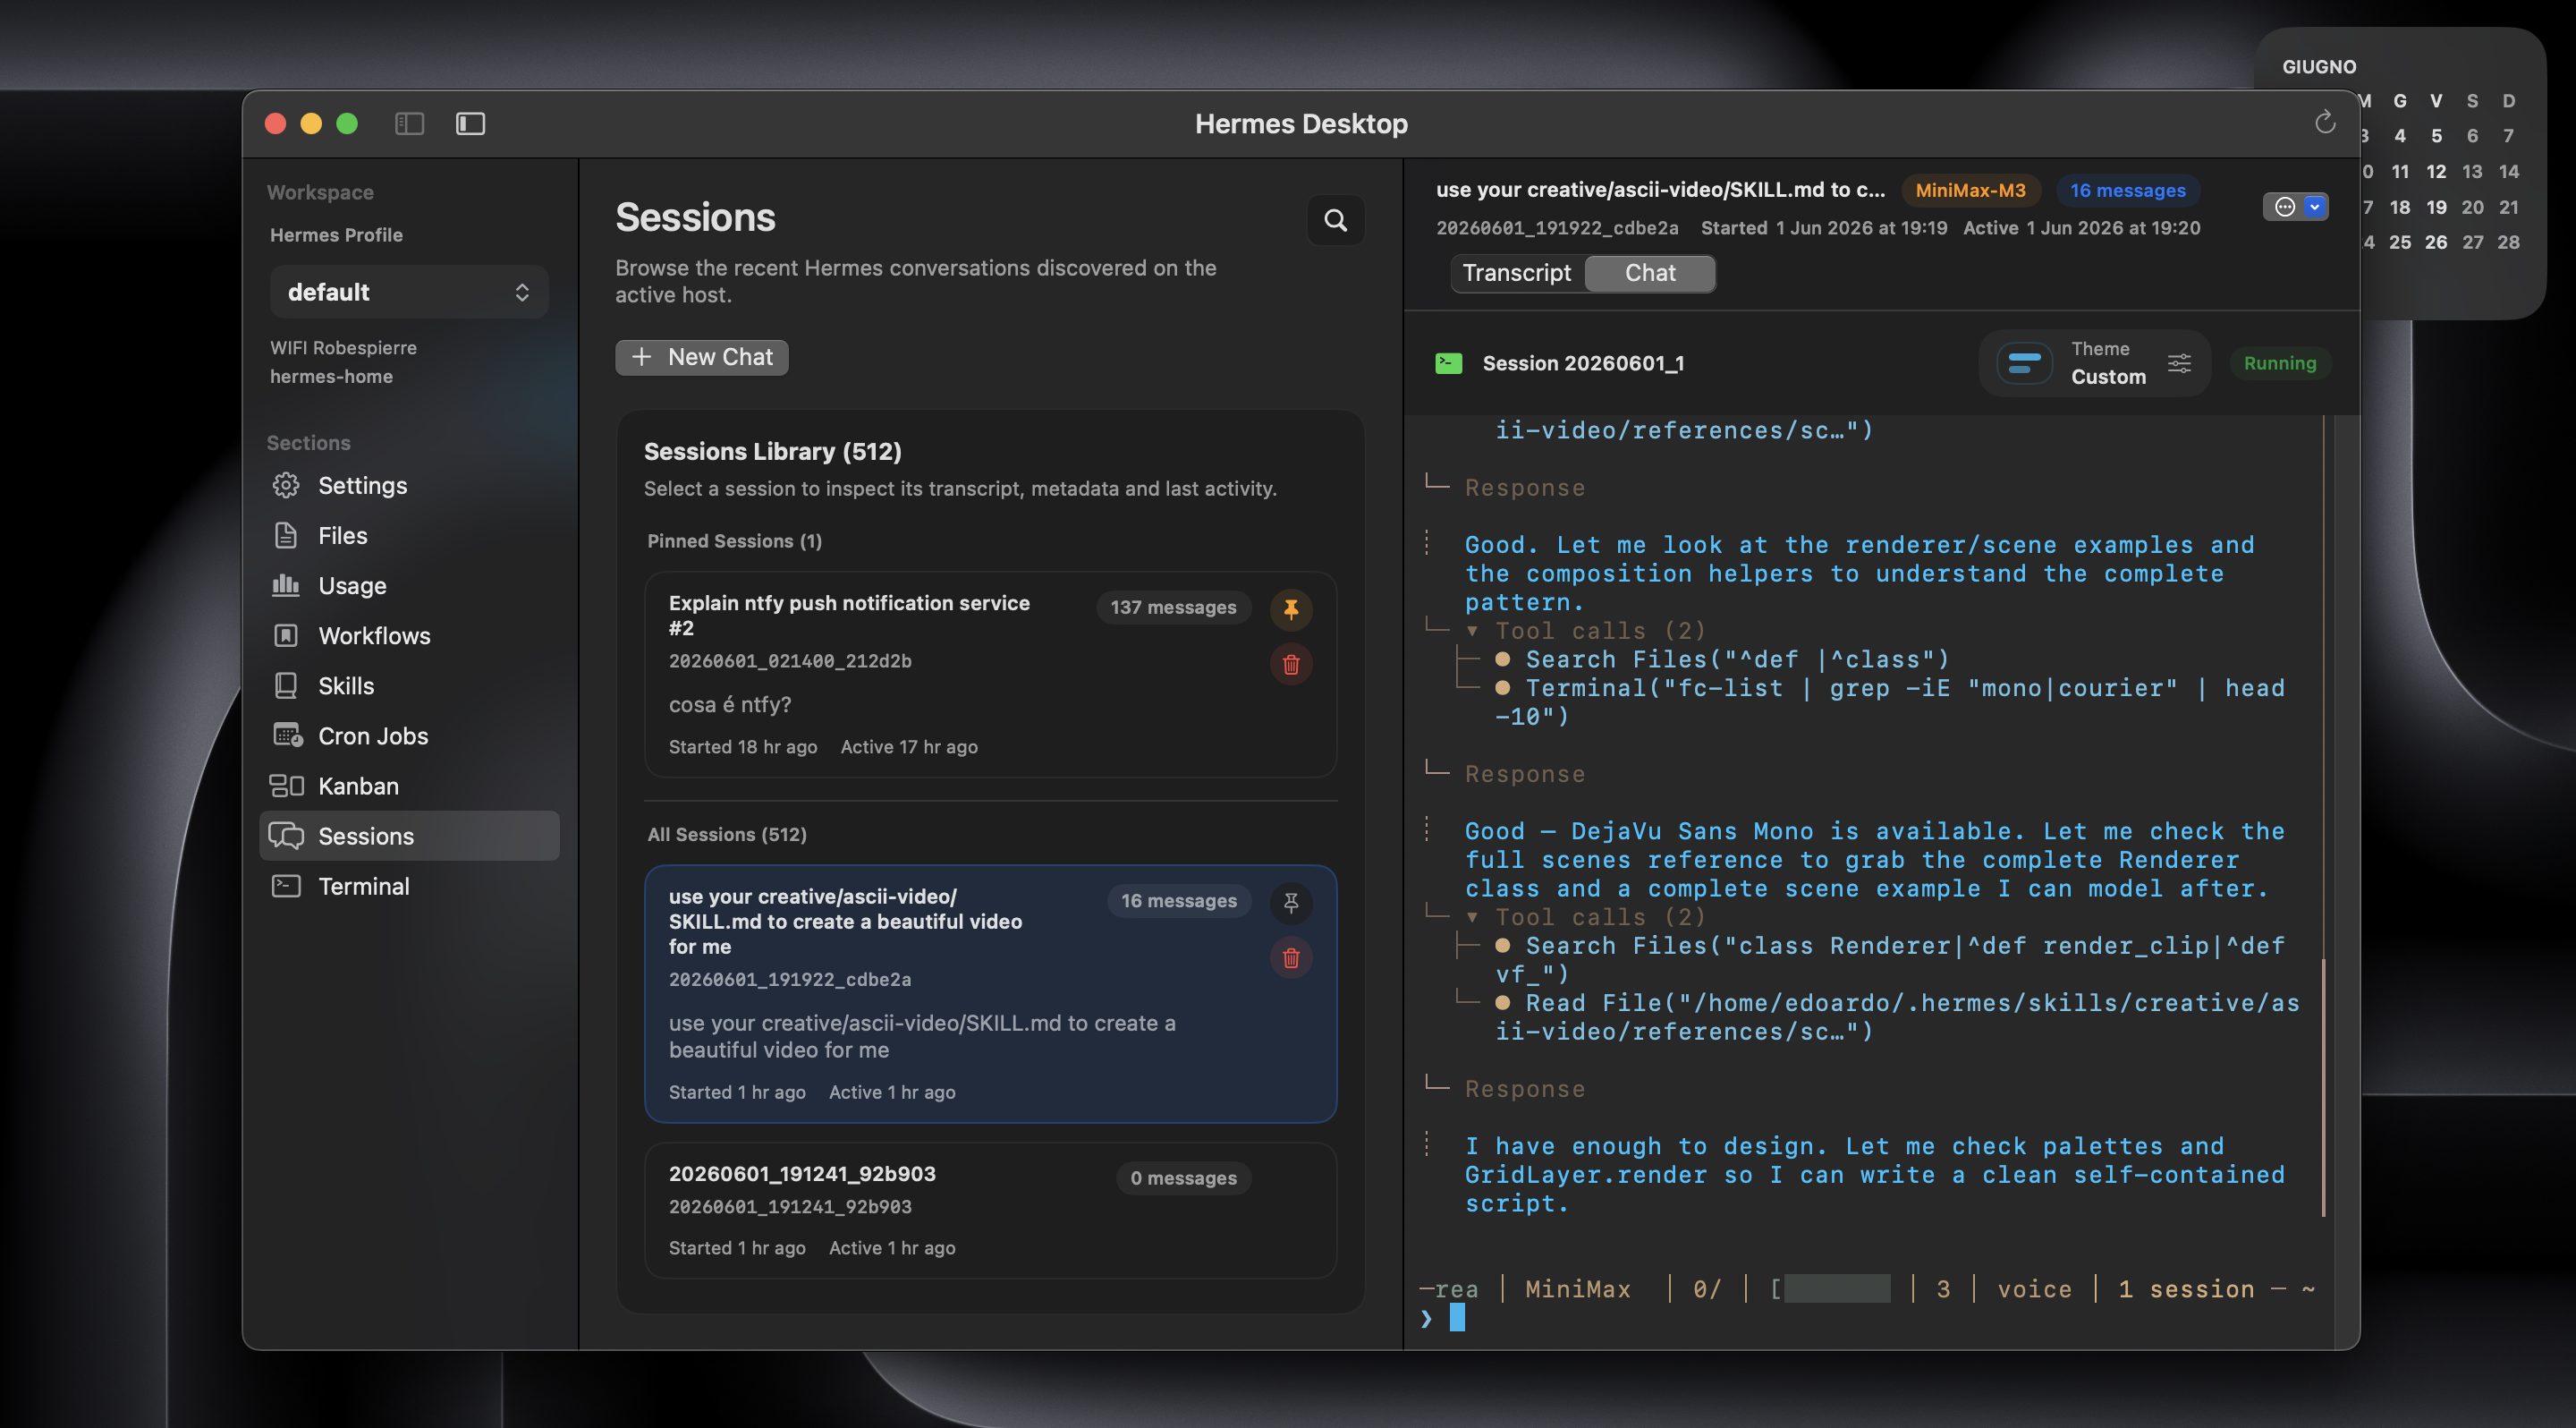
Task: Click Search Files("class Renderer tool call
Action: click(1890, 960)
